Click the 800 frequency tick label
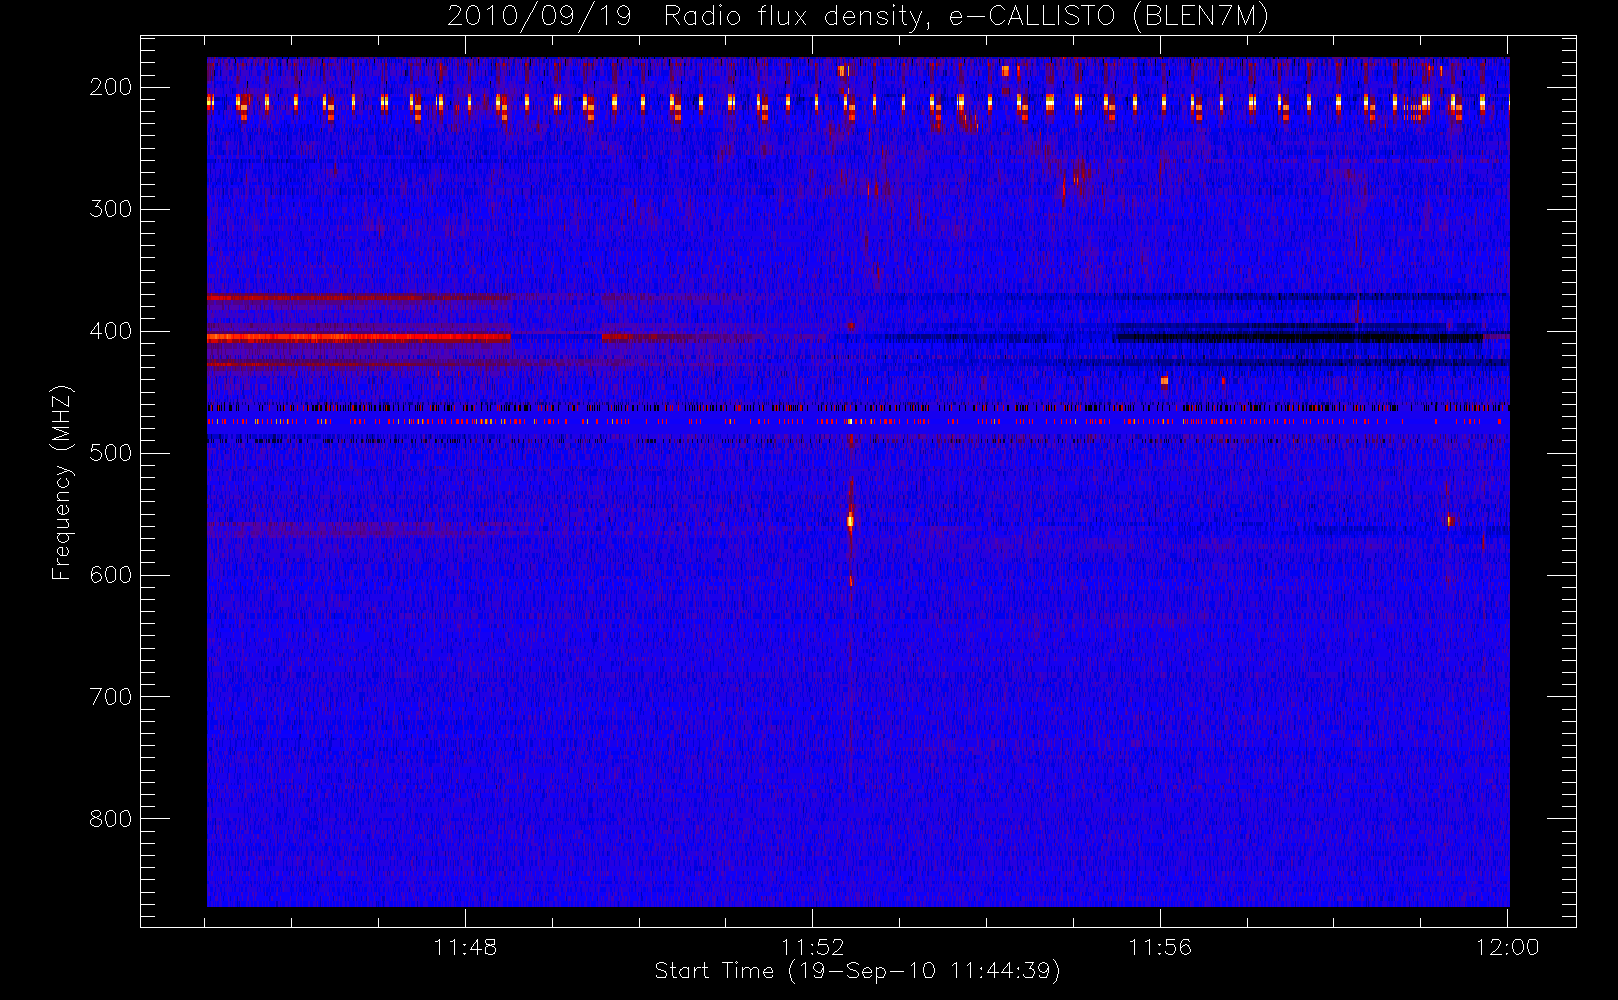Viewport: 1618px width, 1000px height. [111, 819]
